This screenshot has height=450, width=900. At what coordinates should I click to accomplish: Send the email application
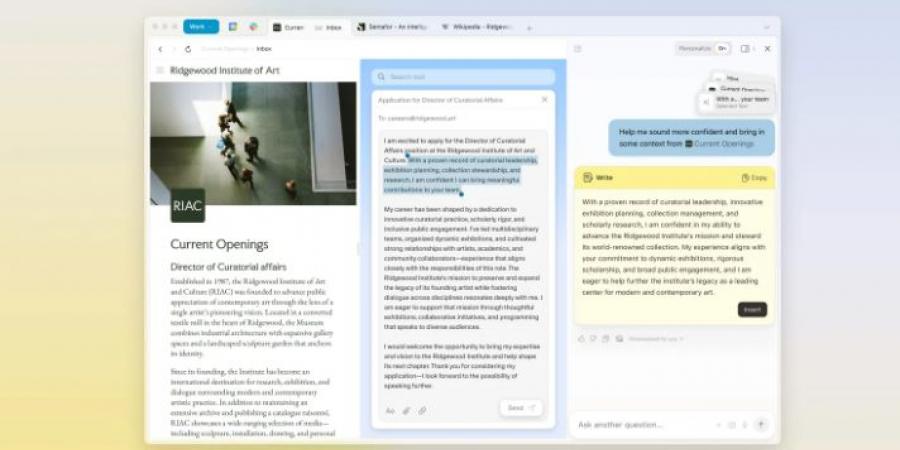521,408
